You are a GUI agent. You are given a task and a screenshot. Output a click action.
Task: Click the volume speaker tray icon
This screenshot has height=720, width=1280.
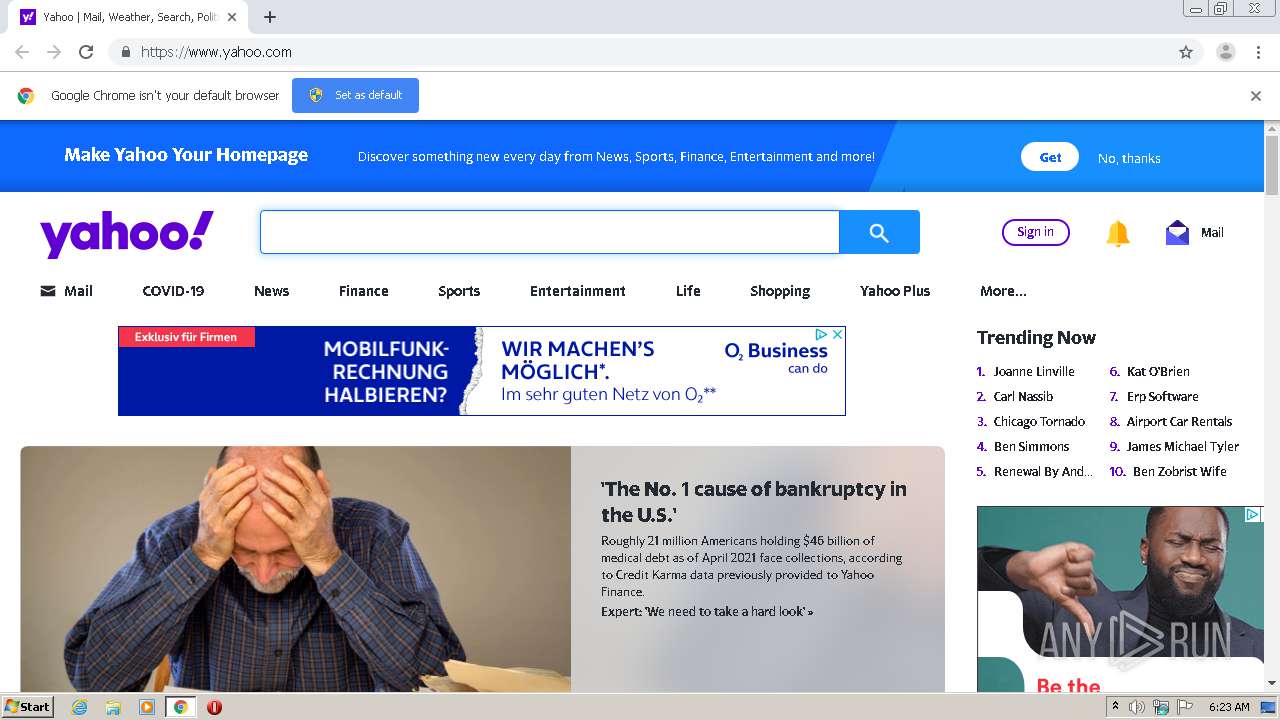(1137, 707)
